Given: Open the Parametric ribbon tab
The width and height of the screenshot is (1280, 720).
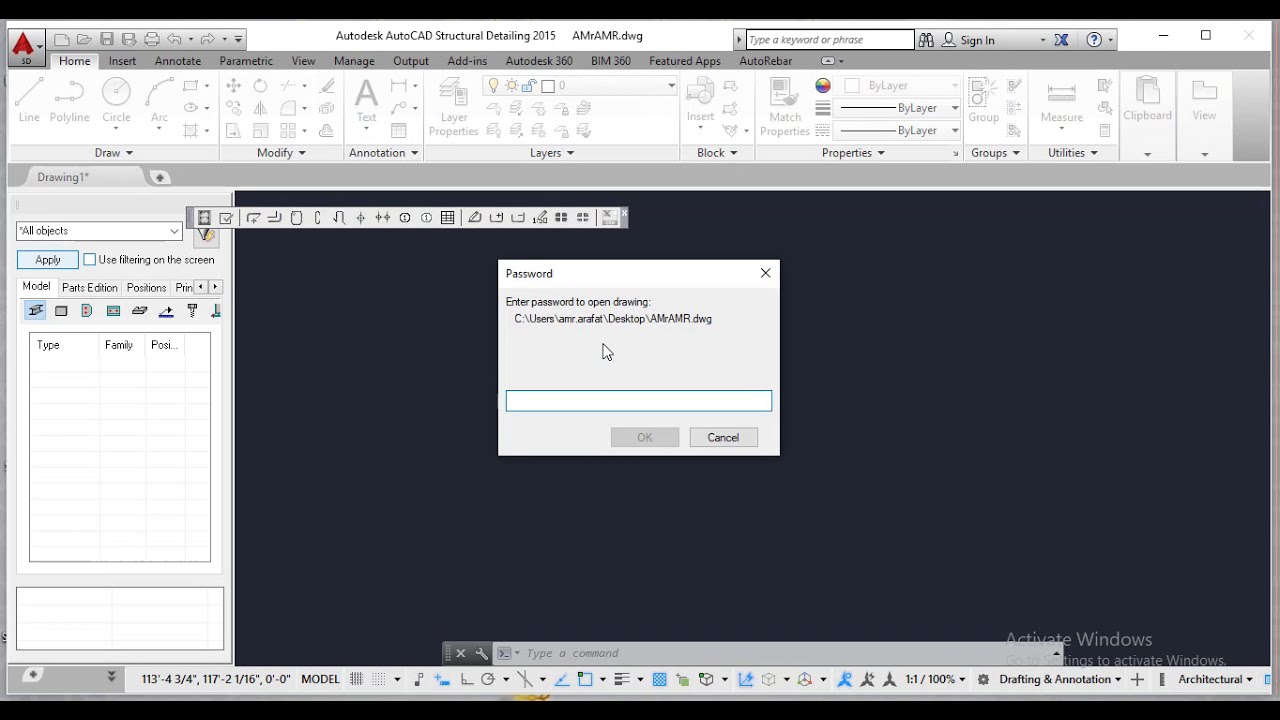Looking at the screenshot, I should (x=246, y=61).
